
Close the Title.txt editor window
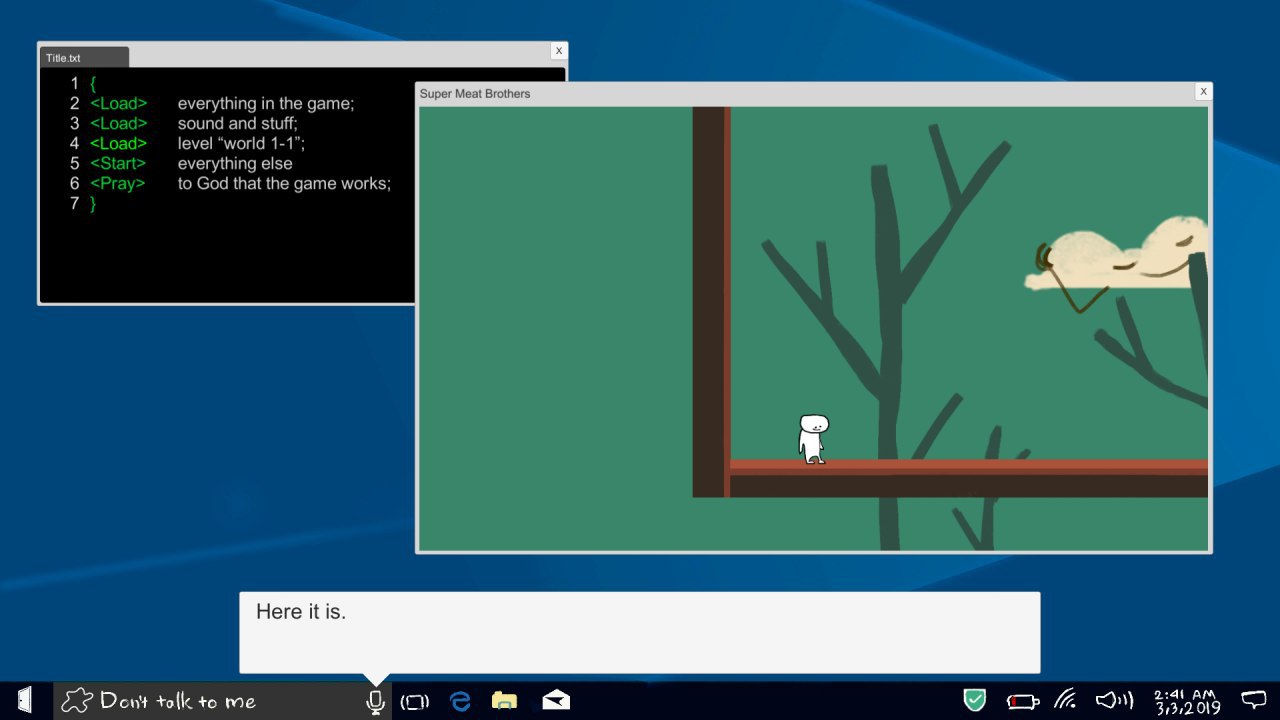559,51
